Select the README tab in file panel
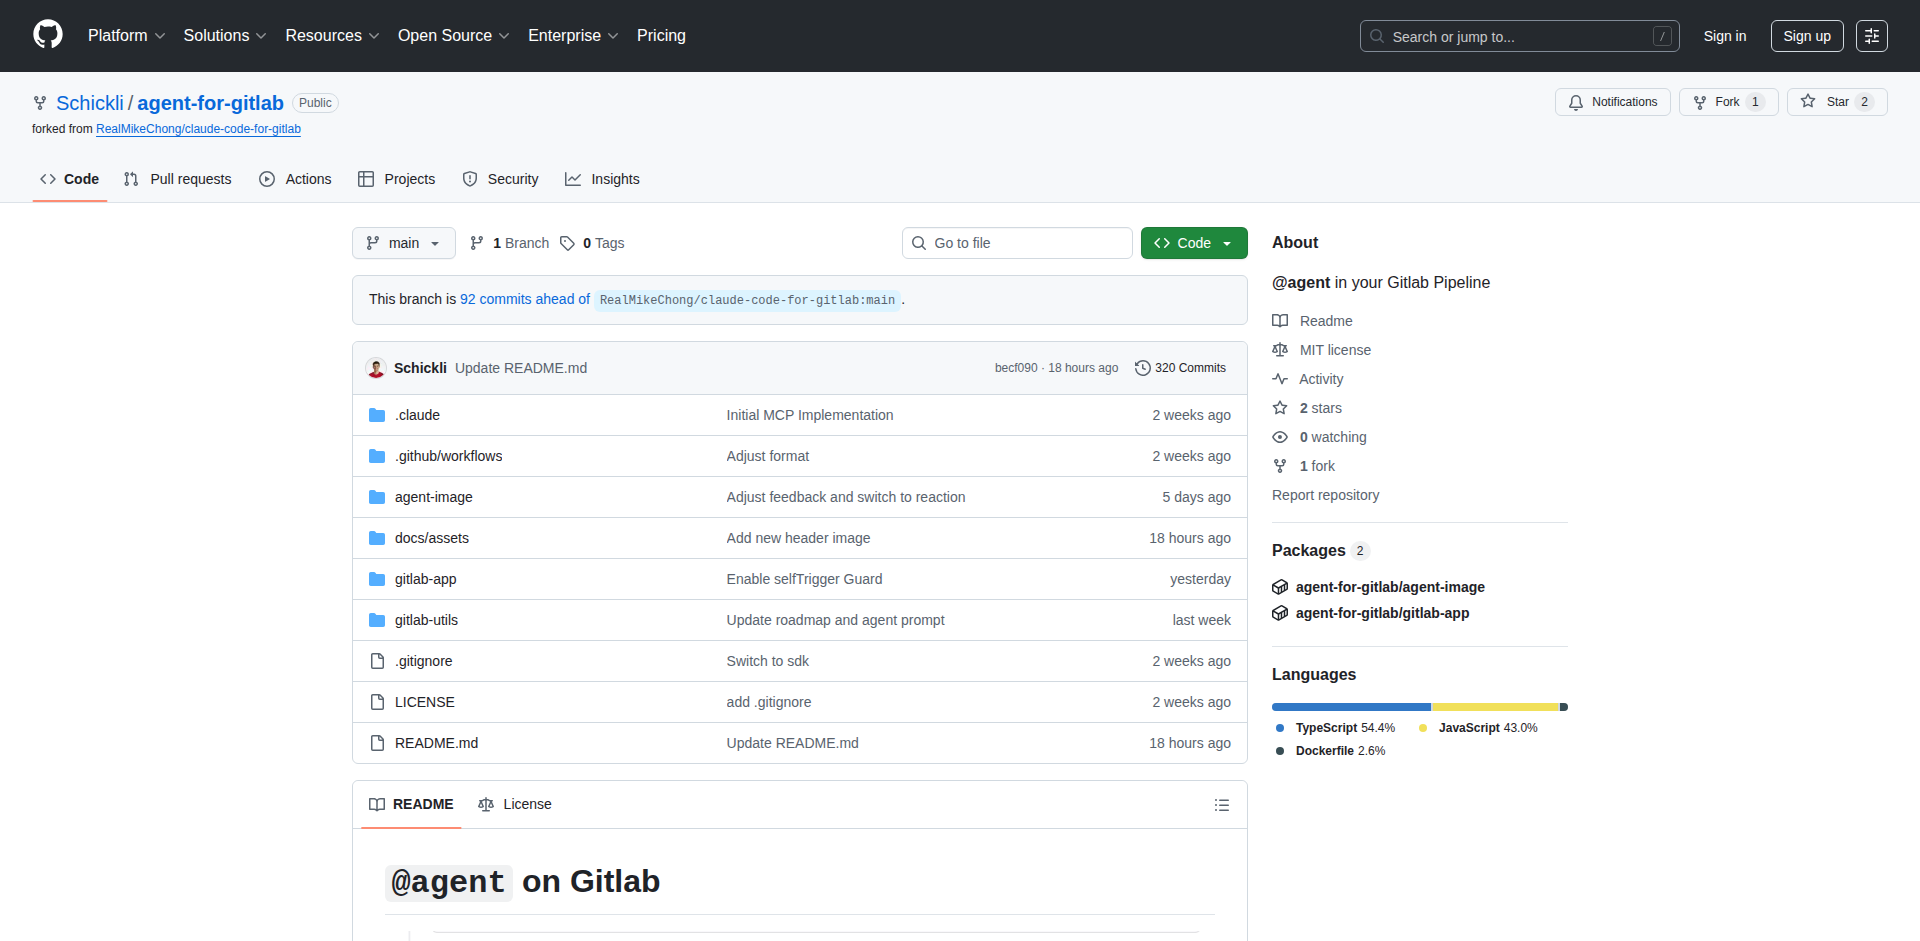Screen dimensions: 1920x941 tap(411, 804)
